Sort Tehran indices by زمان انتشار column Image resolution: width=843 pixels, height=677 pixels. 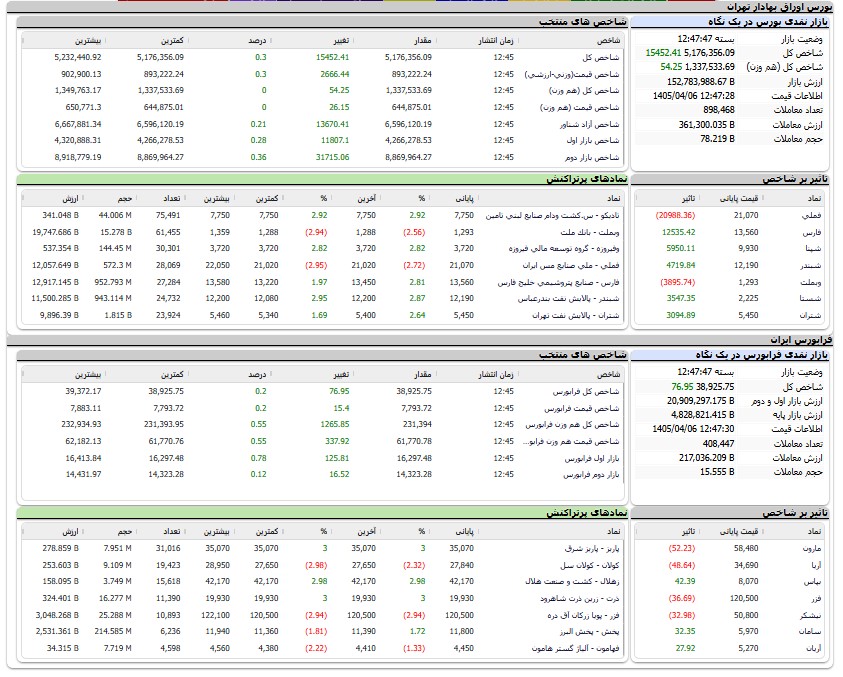pos(496,41)
